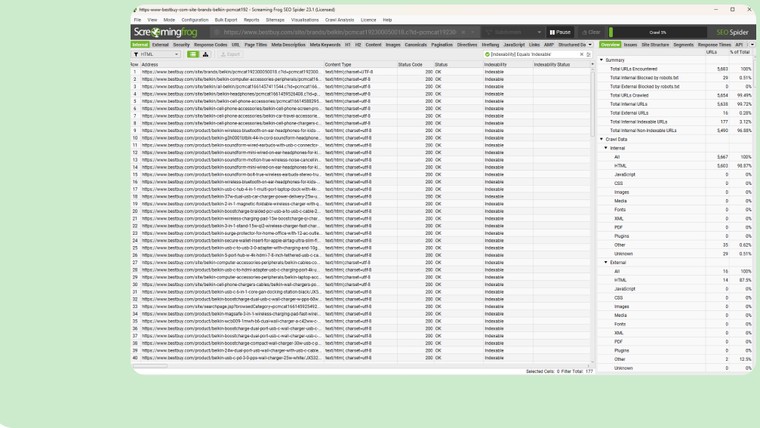Minimize the Screaming Frog window
Screen dimensions: 760x428
pyautogui.click(x=716, y=9)
